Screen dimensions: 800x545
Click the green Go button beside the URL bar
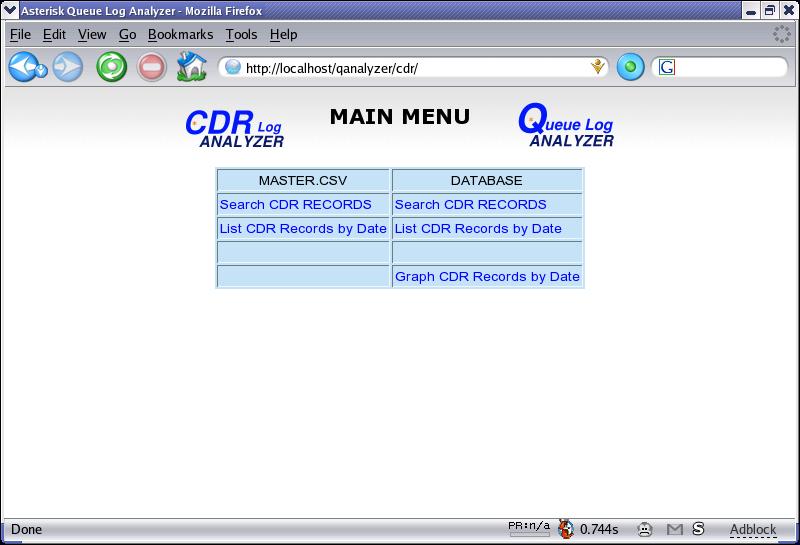[630, 68]
